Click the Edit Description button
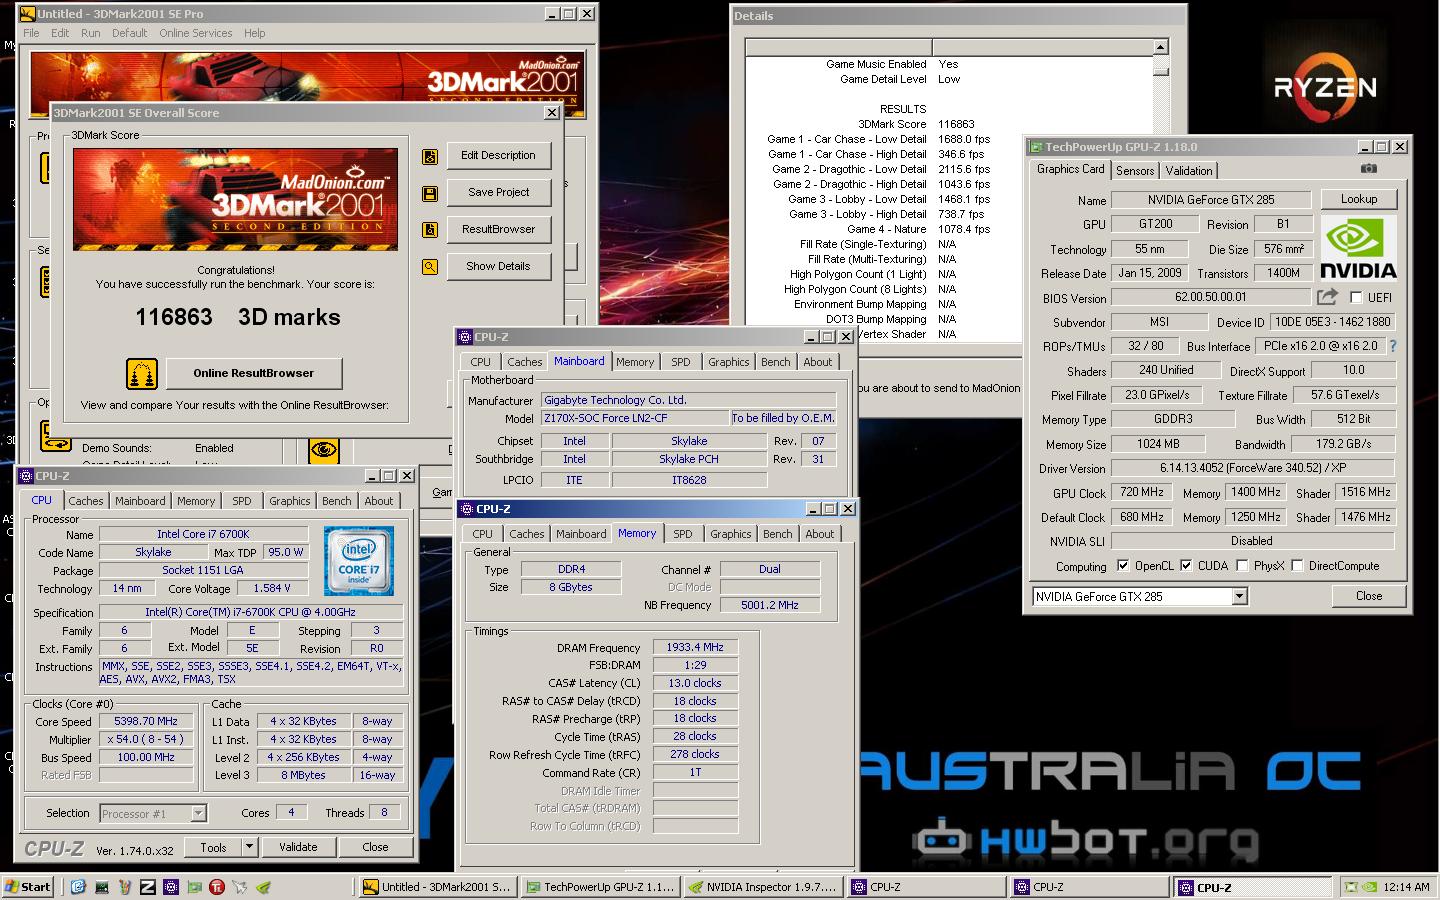 pyautogui.click(x=498, y=156)
